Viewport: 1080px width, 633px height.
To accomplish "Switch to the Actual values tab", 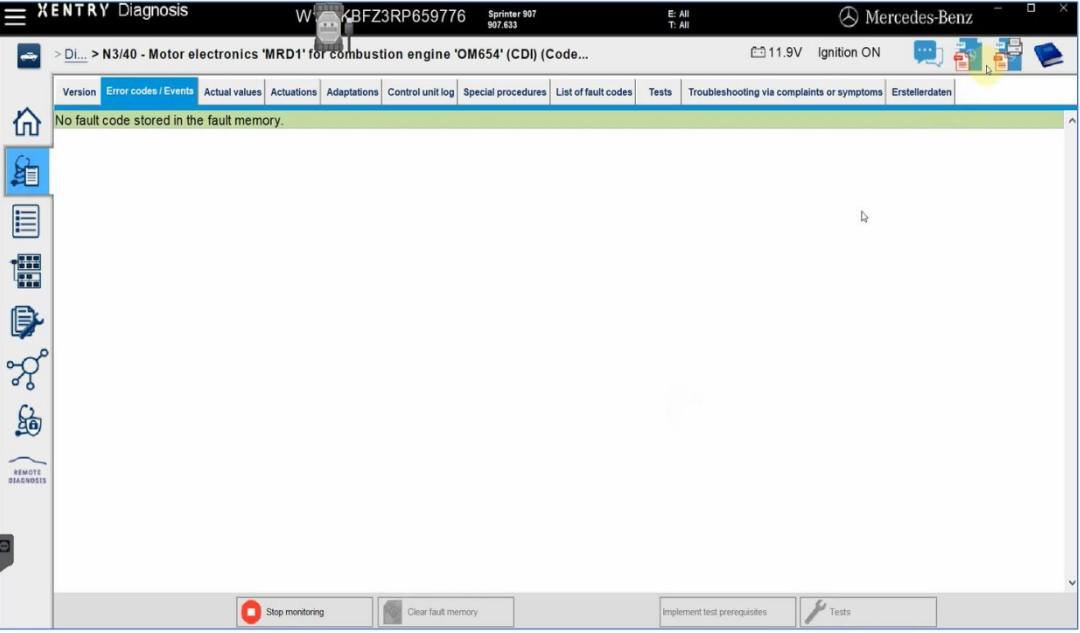I will click(232, 92).
